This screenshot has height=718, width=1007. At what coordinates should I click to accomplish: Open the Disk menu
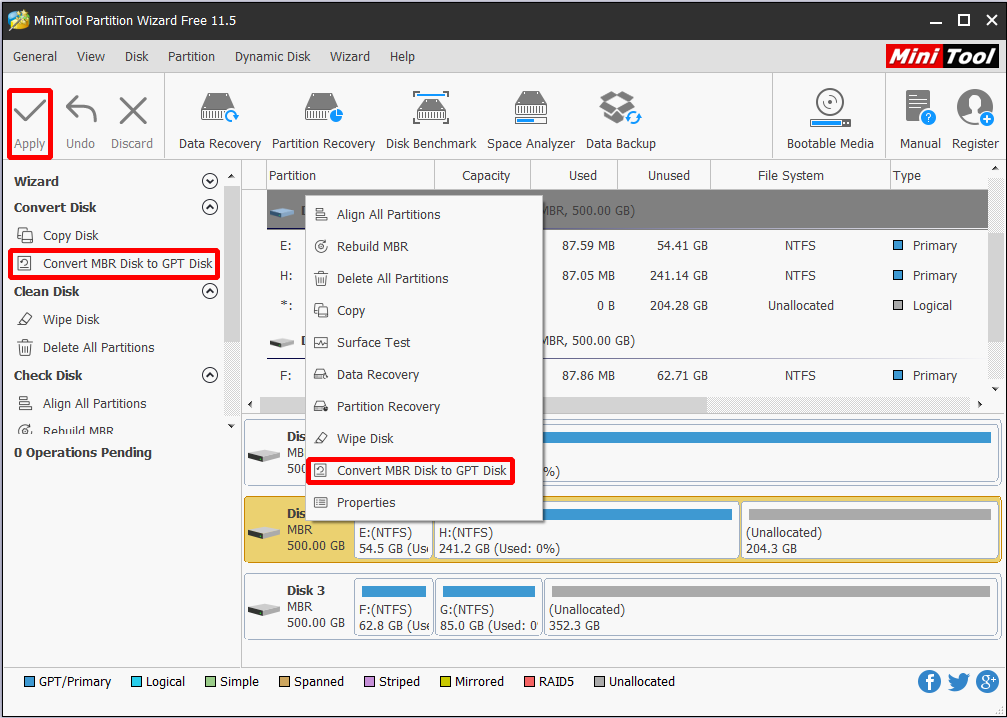coord(136,57)
